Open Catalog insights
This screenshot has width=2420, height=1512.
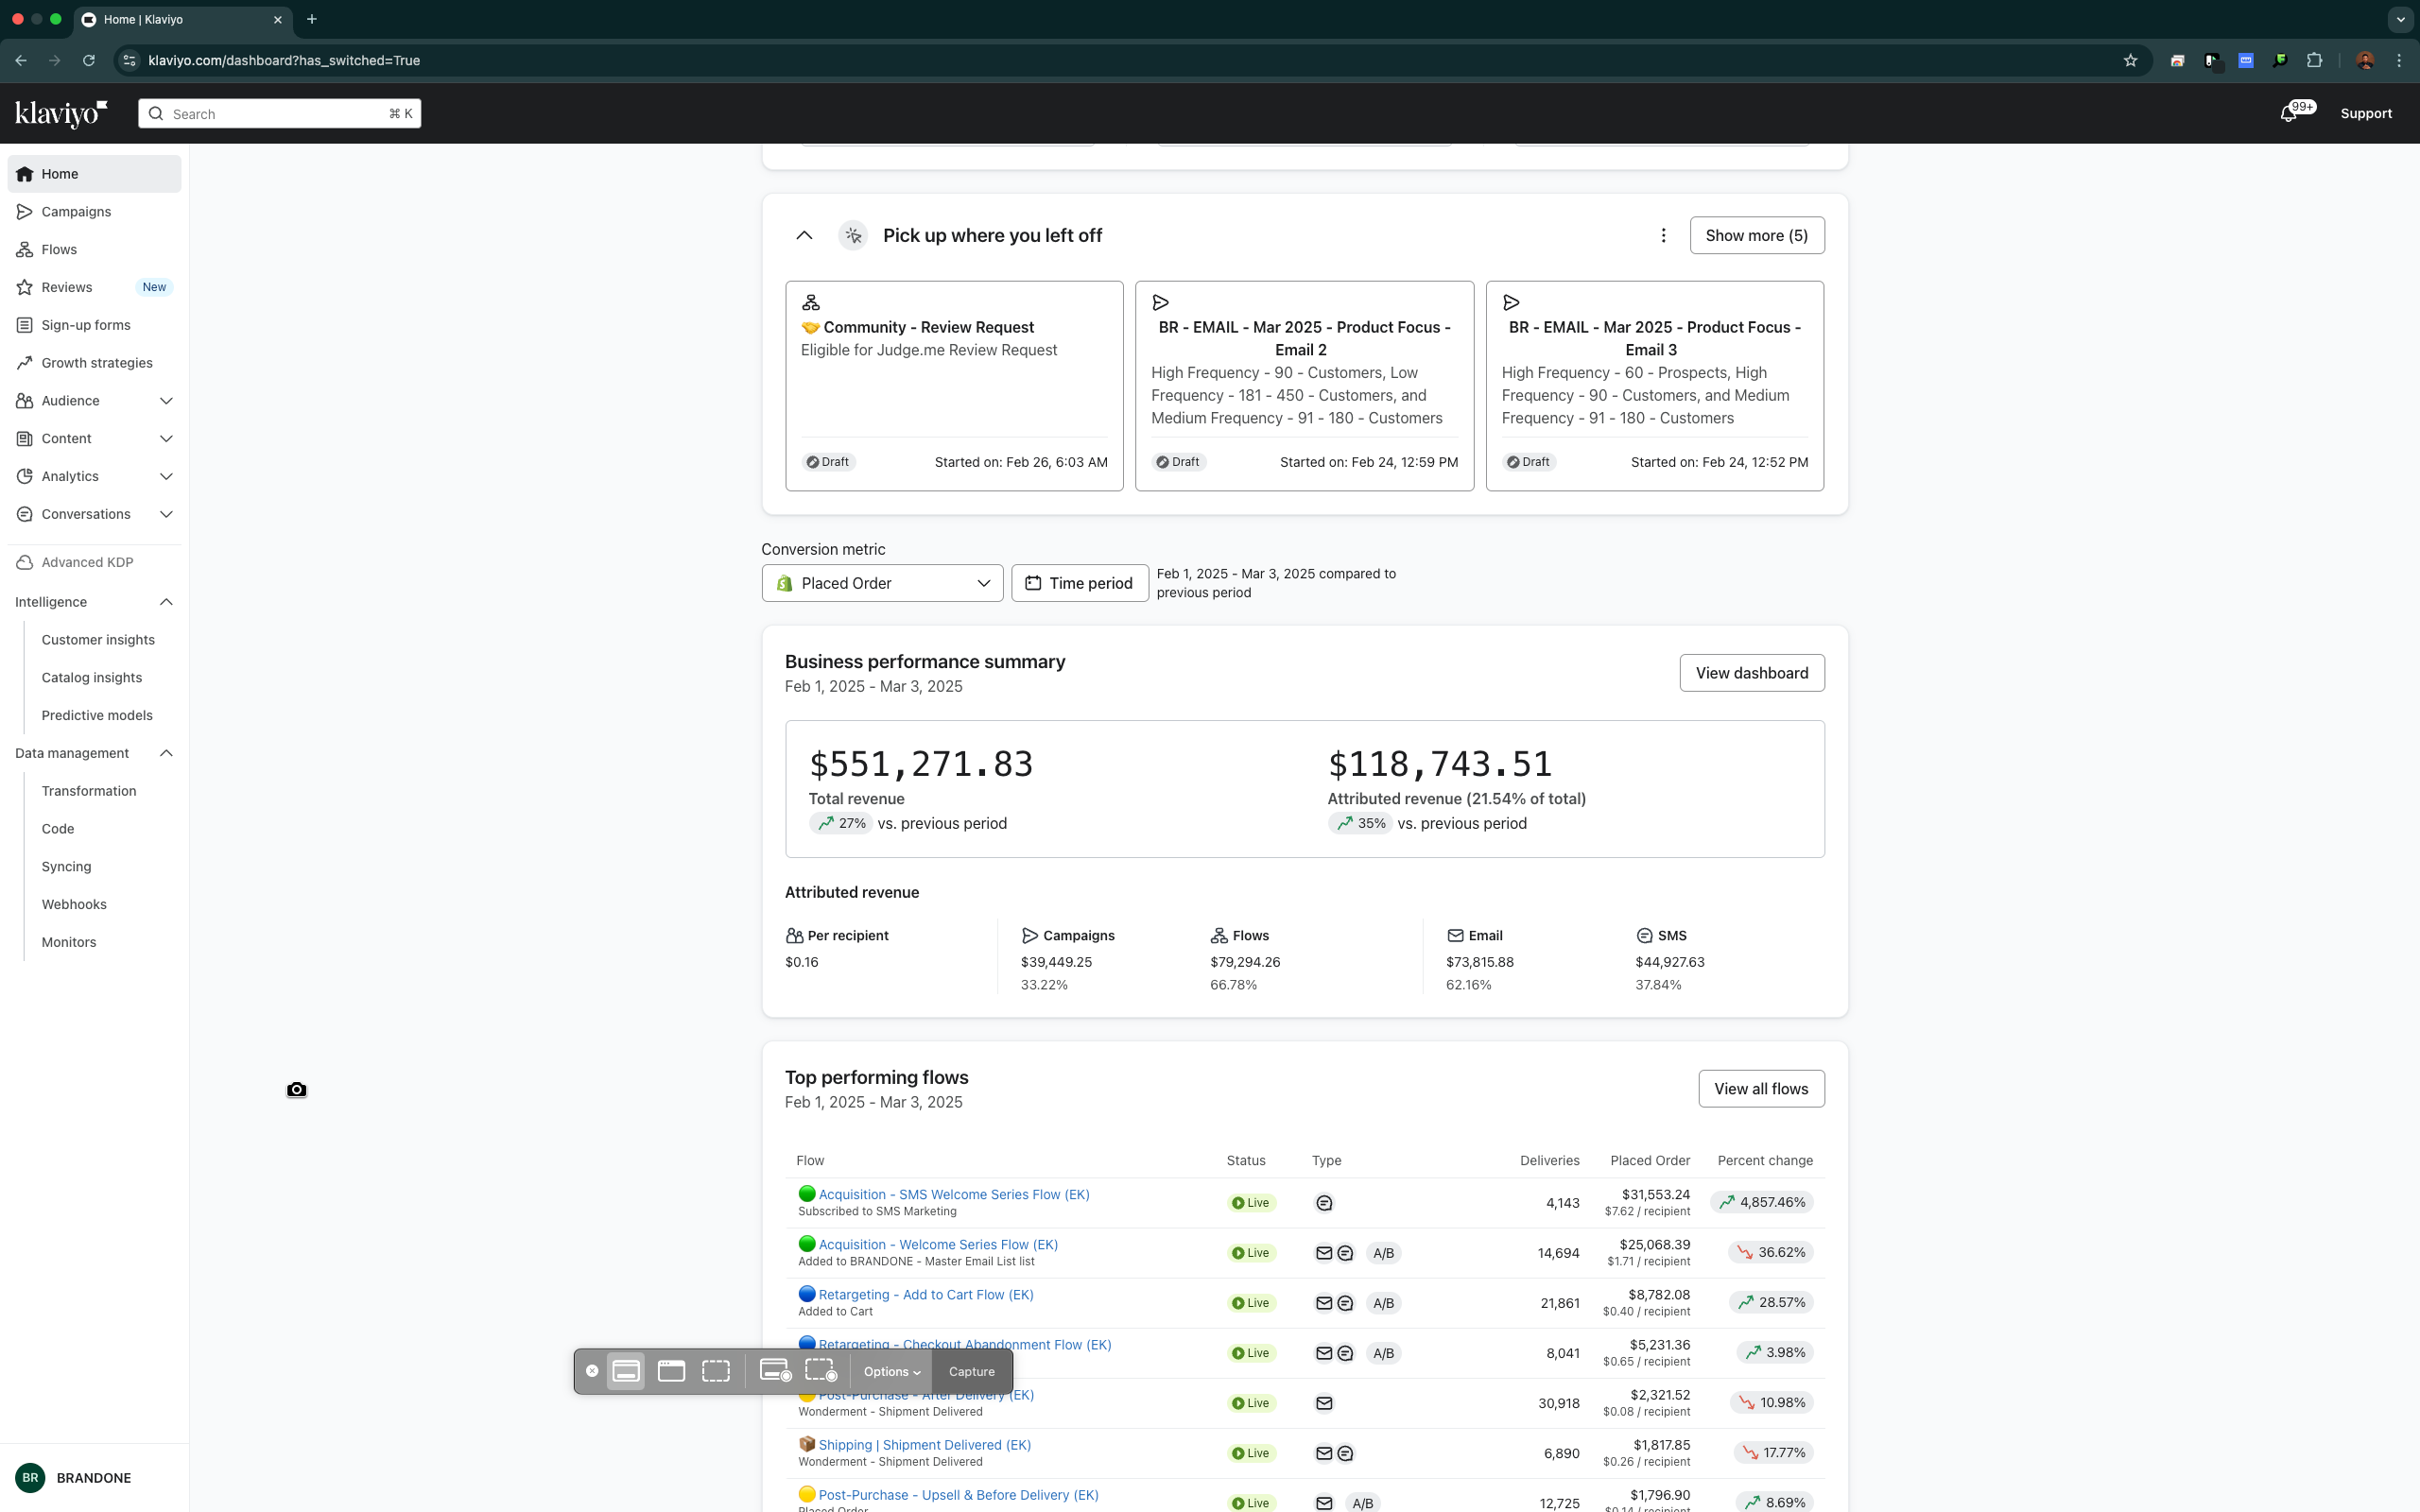92,678
